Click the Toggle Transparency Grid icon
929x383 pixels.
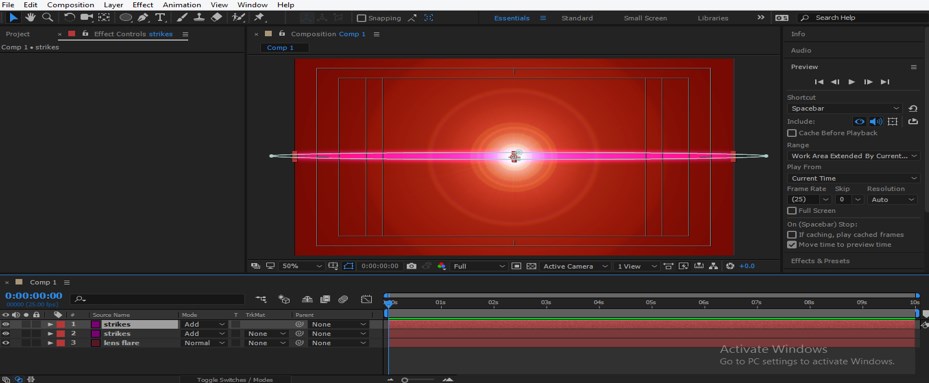click(x=531, y=266)
